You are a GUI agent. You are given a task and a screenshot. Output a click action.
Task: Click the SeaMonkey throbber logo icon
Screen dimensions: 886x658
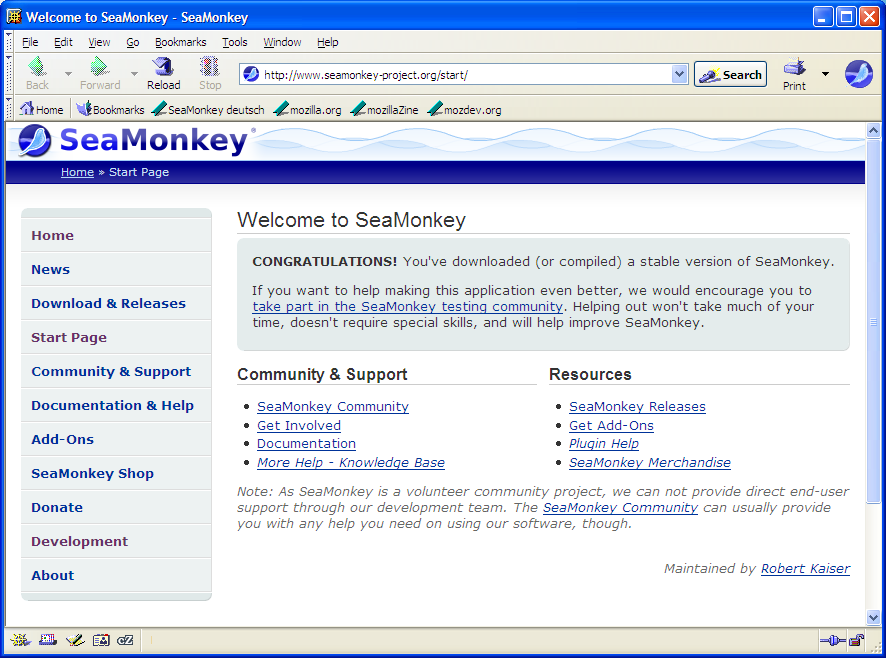pyautogui.click(x=858, y=74)
